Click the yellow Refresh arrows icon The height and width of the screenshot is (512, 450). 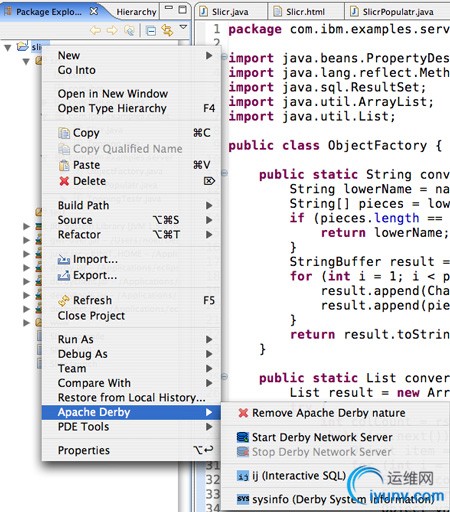tap(64, 300)
